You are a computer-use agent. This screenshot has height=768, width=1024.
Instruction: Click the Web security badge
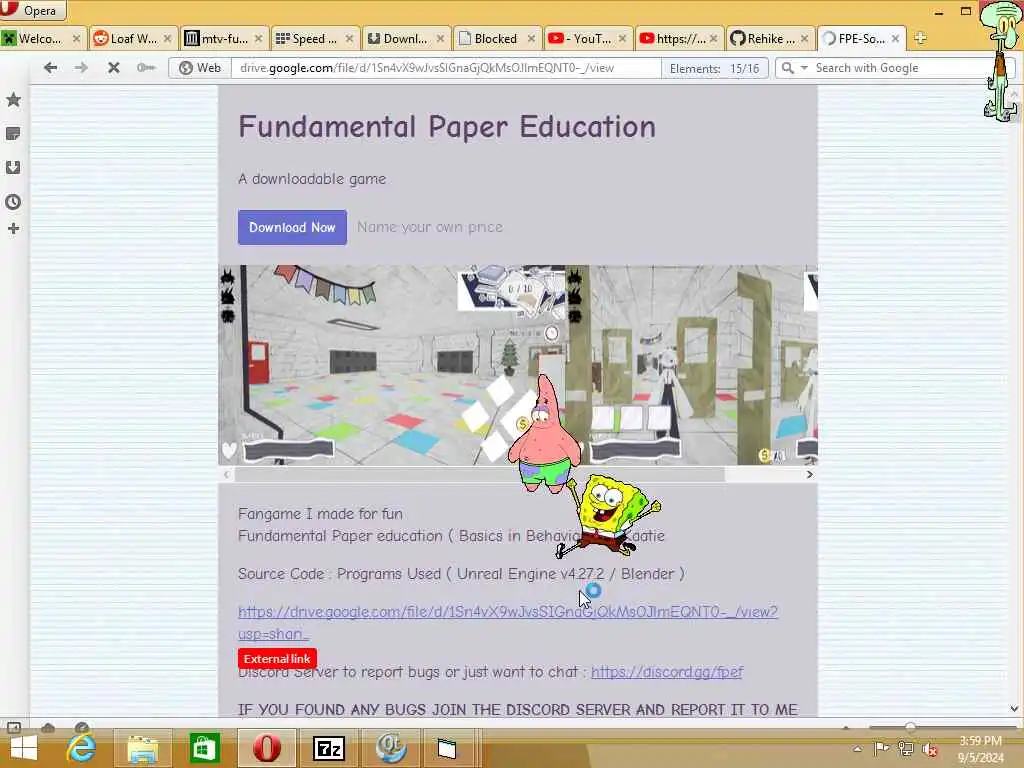click(x=200, y=68)
